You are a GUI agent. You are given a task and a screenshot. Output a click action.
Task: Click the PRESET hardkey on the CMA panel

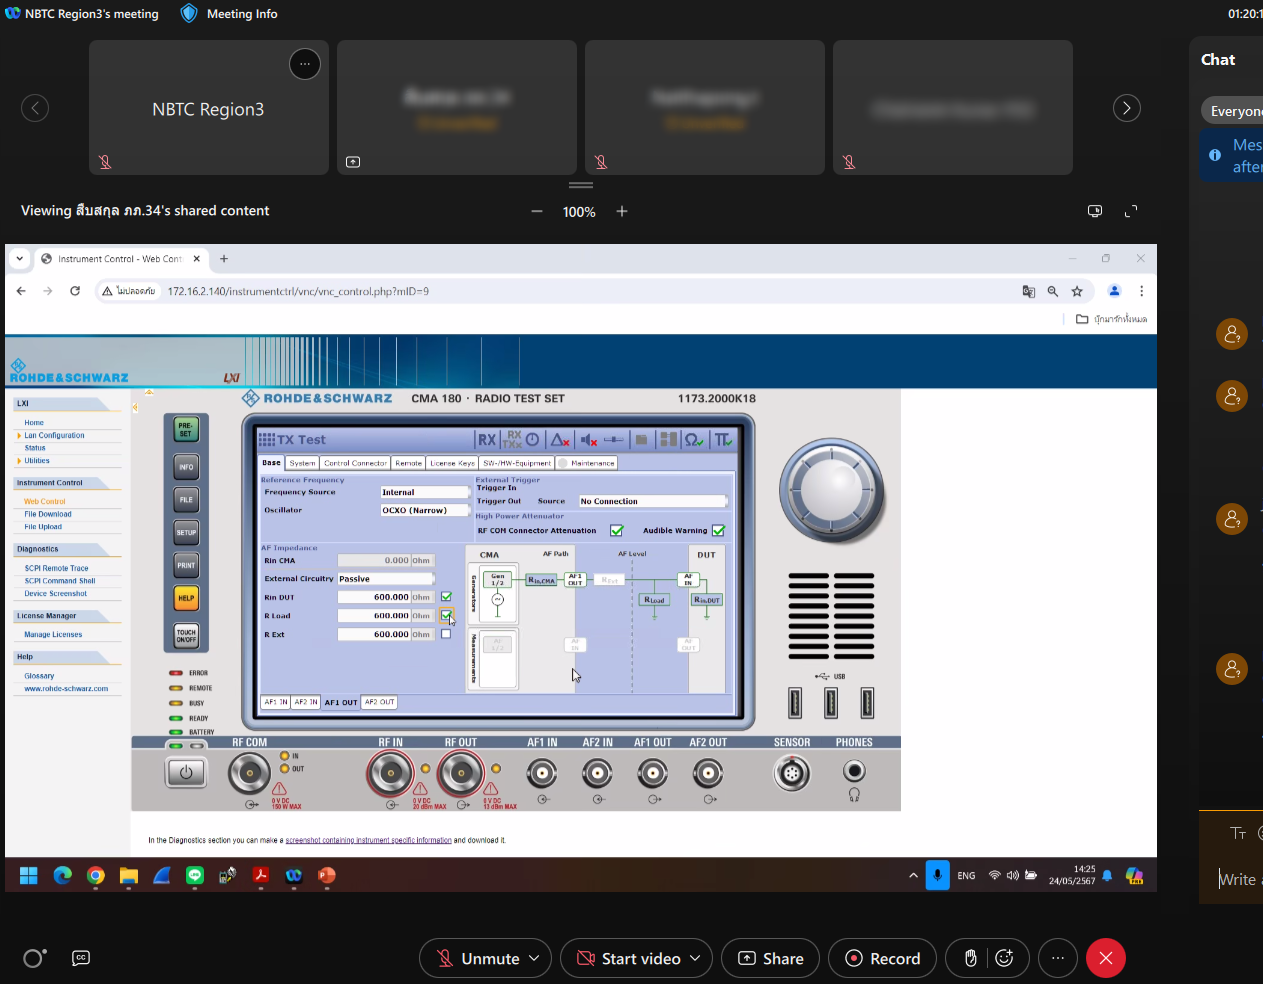point(186,430)
